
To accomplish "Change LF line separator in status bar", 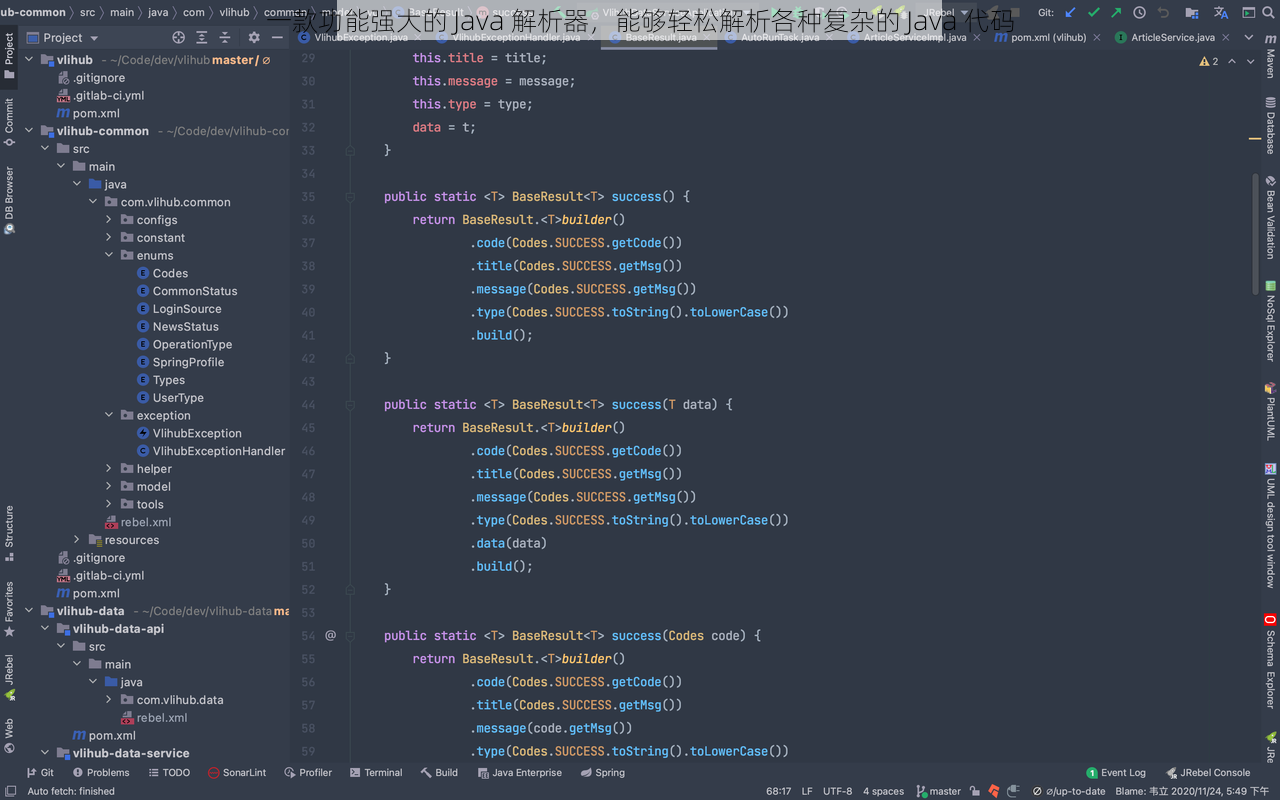I will [x=807, y=791].
